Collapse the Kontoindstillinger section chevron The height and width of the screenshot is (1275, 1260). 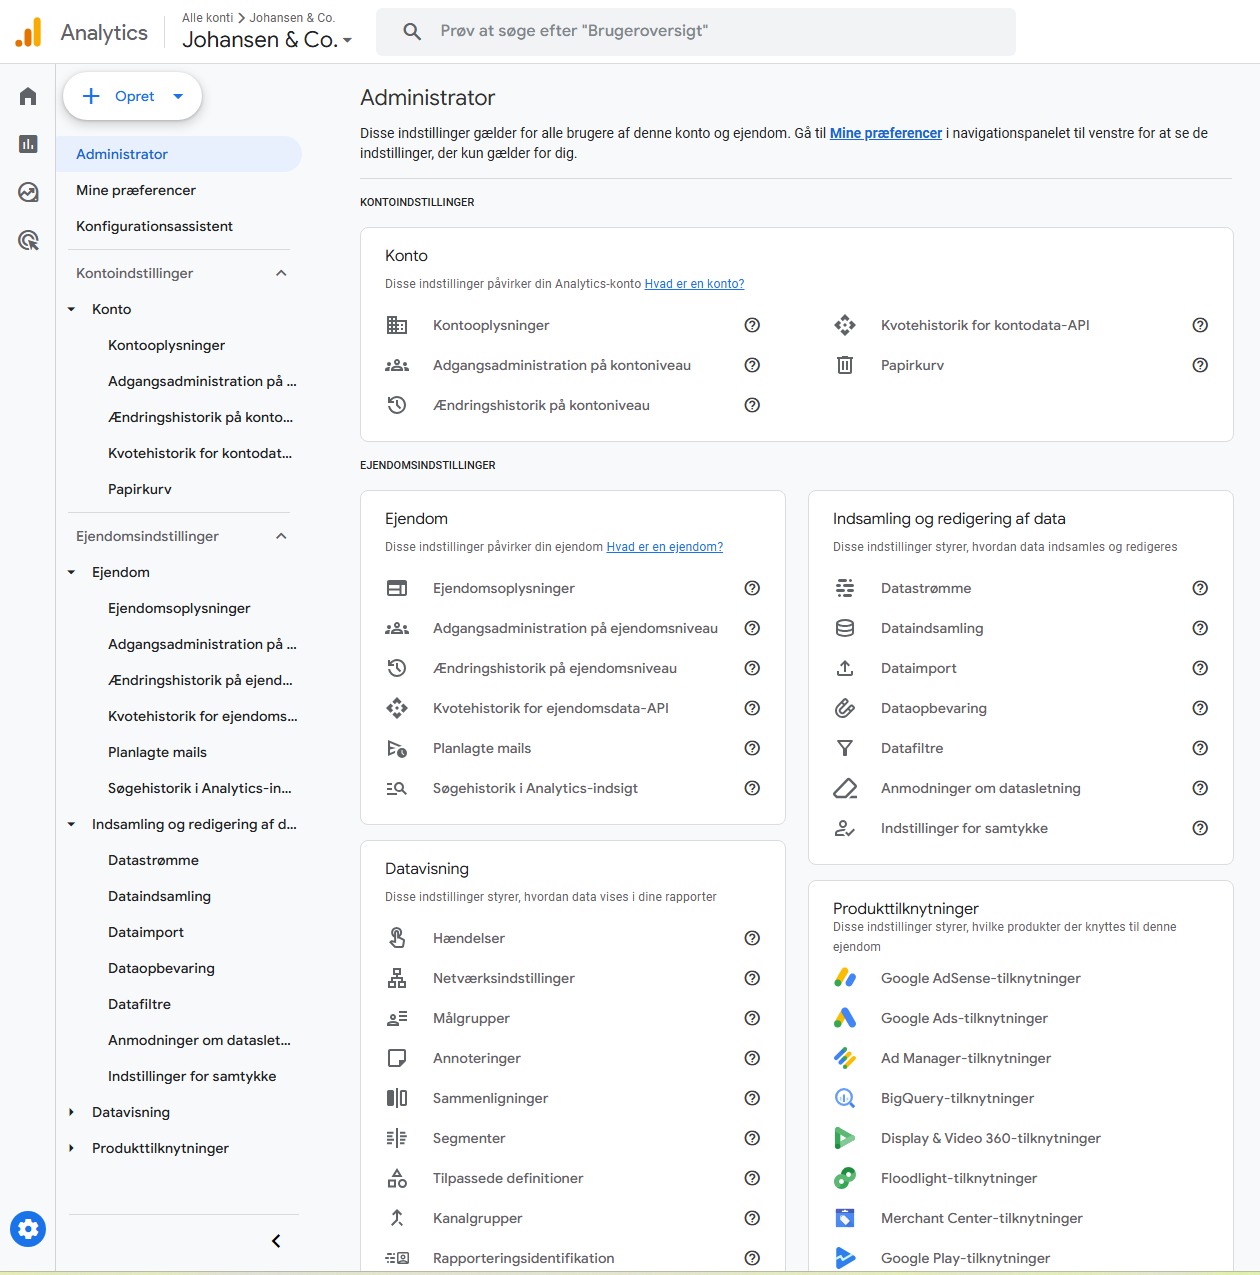(281, 273)
